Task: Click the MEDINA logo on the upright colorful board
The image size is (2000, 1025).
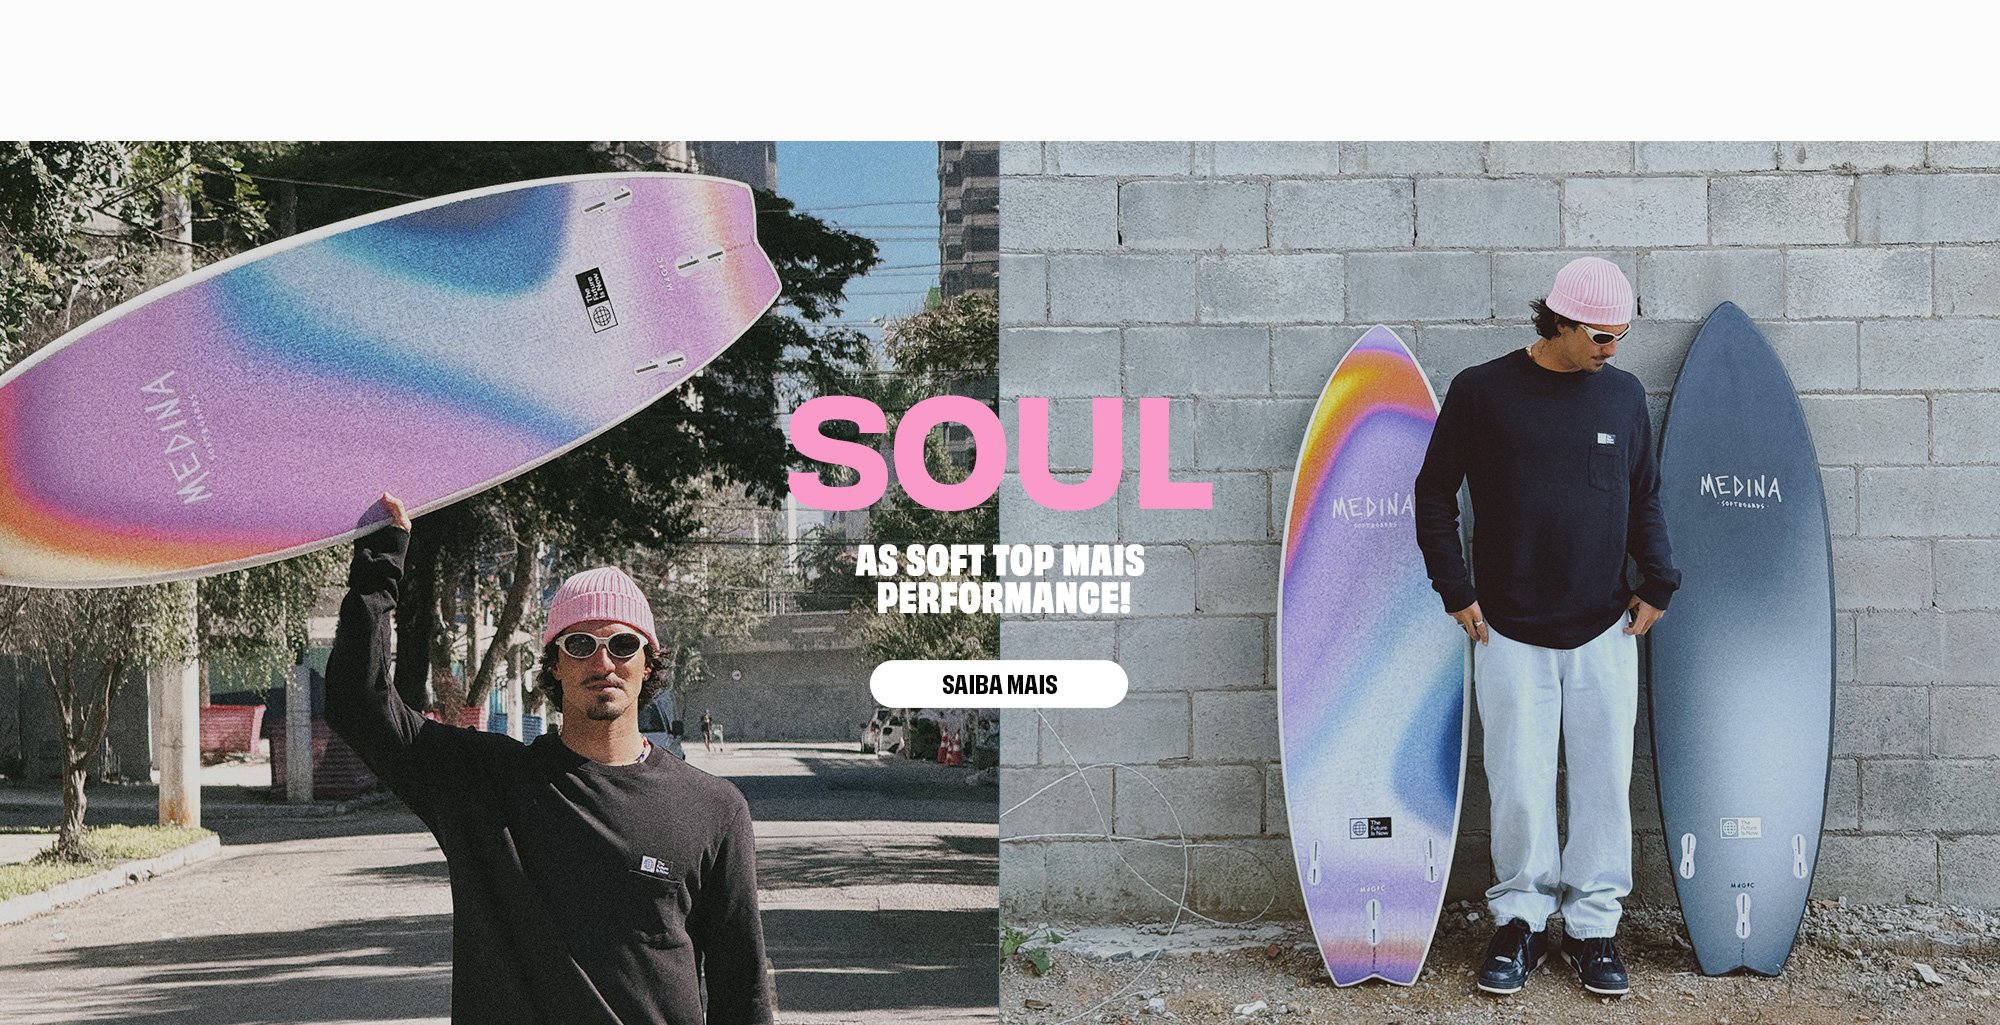Action: tap(1372, 508)
